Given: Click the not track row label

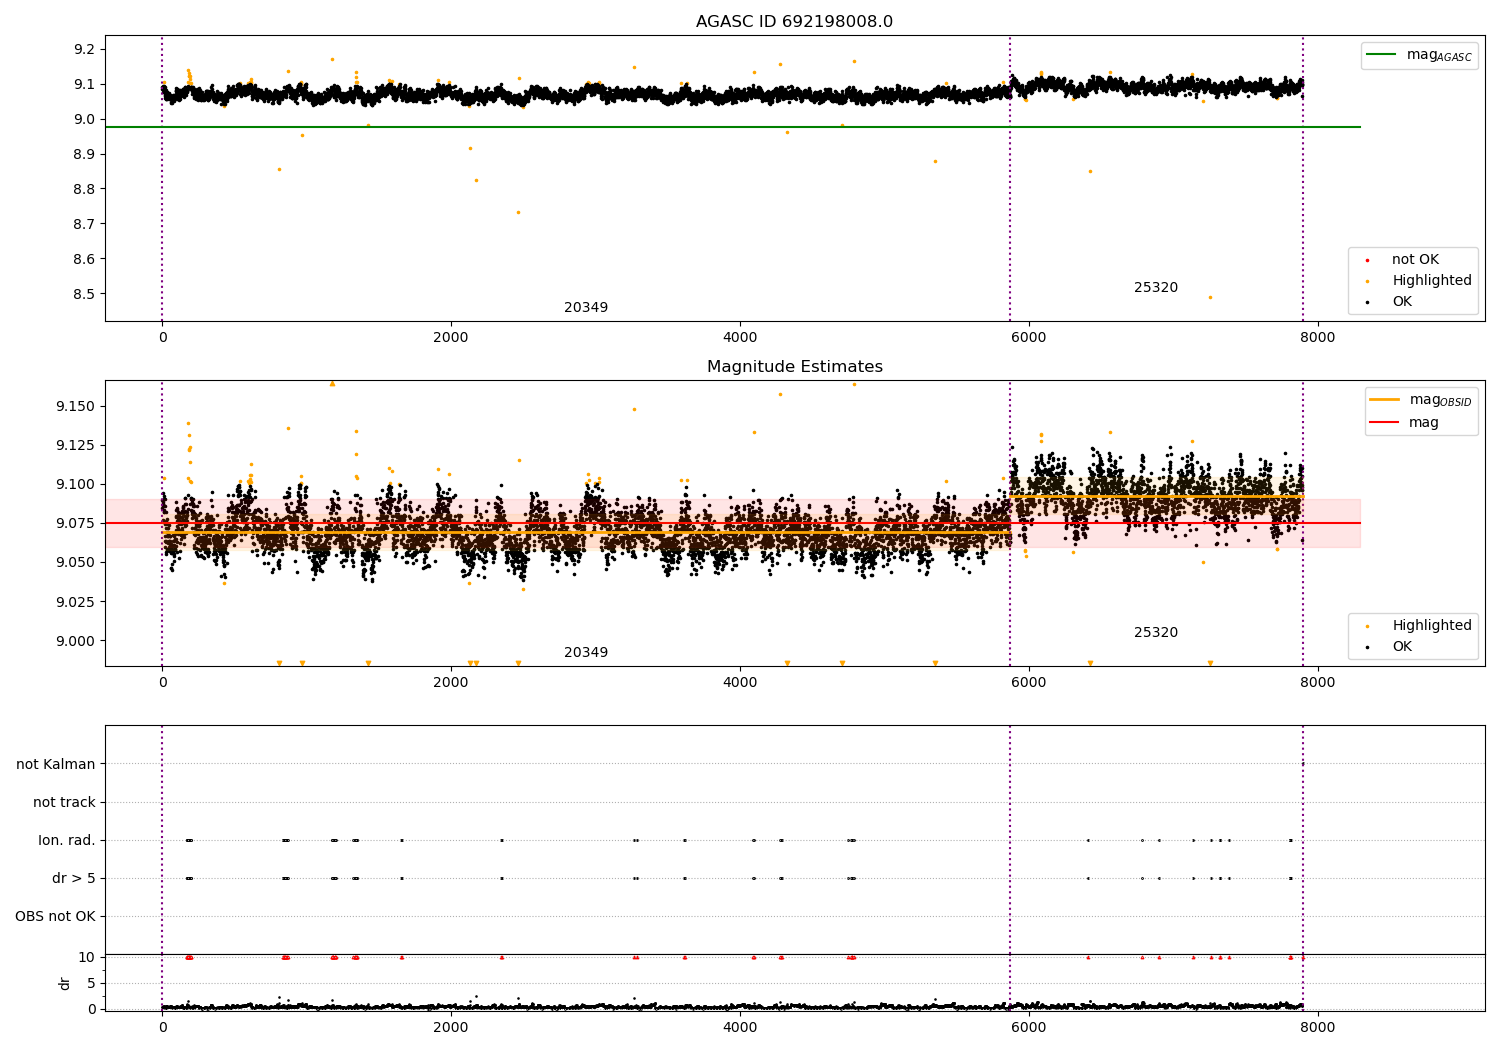Looking at the screenshot, I should (x=64, y=802).
